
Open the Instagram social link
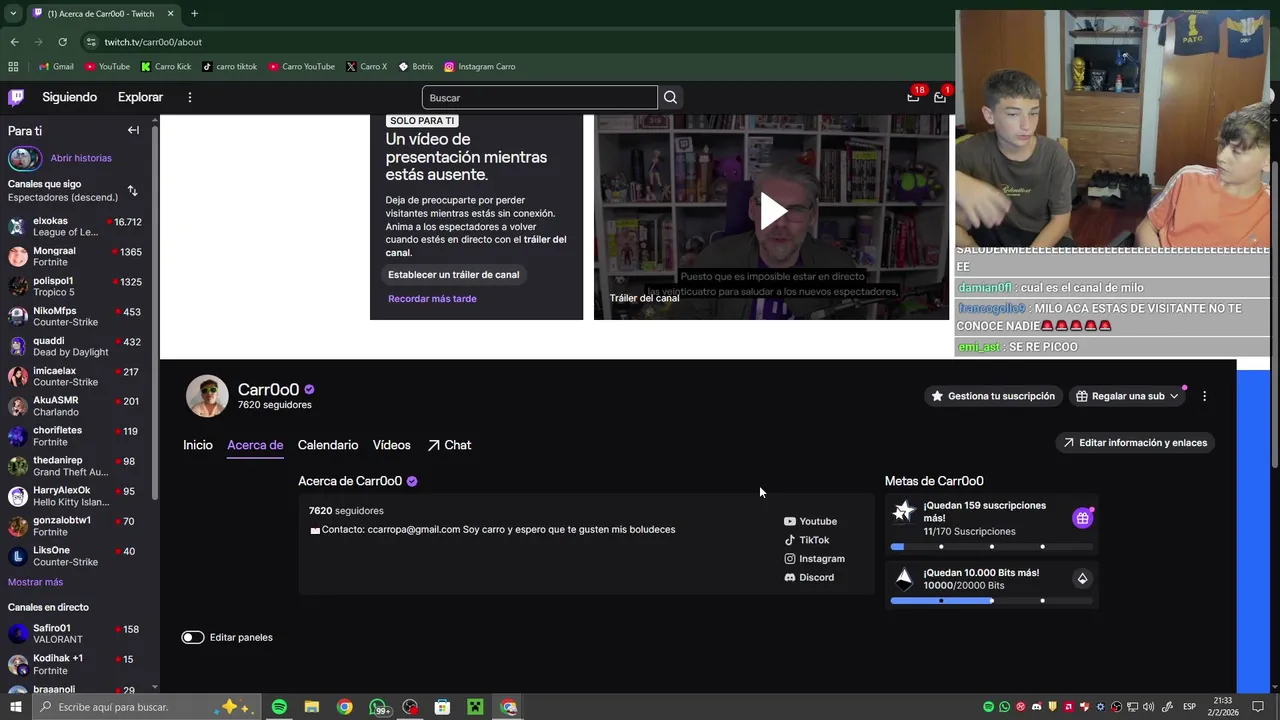(814, 559)
